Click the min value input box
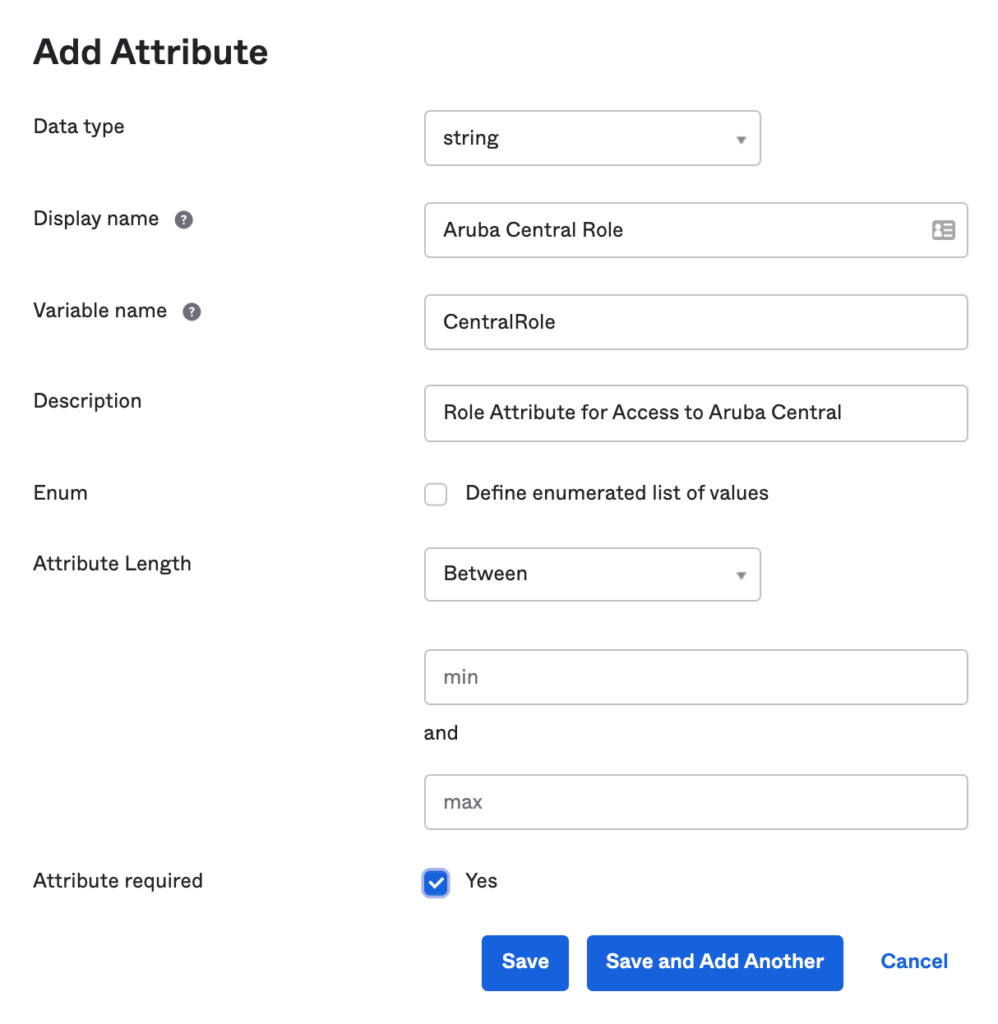The width and height of the screenshot is (998, 1024). coord(695,677)
